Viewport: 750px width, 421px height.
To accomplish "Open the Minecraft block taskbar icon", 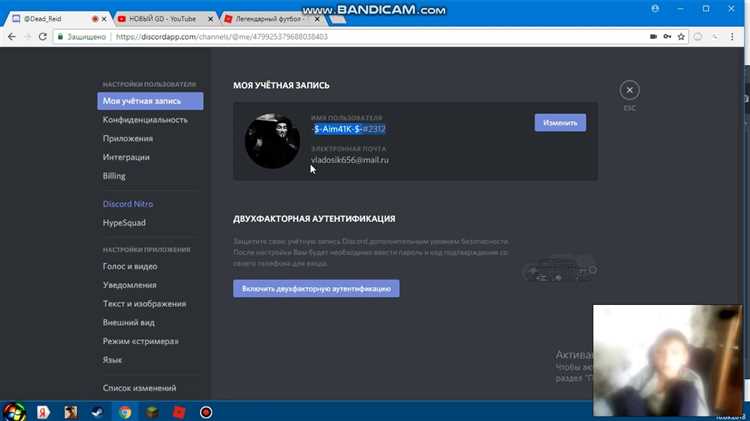I will [152, 412].
